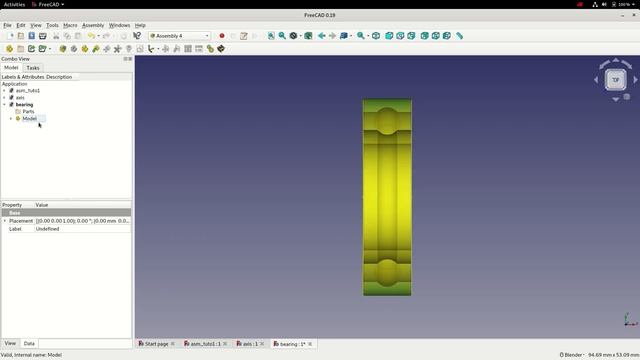This screenshot has width=640, height=360.
Task: Select the bearing document in tree
Action: point(24,104)
